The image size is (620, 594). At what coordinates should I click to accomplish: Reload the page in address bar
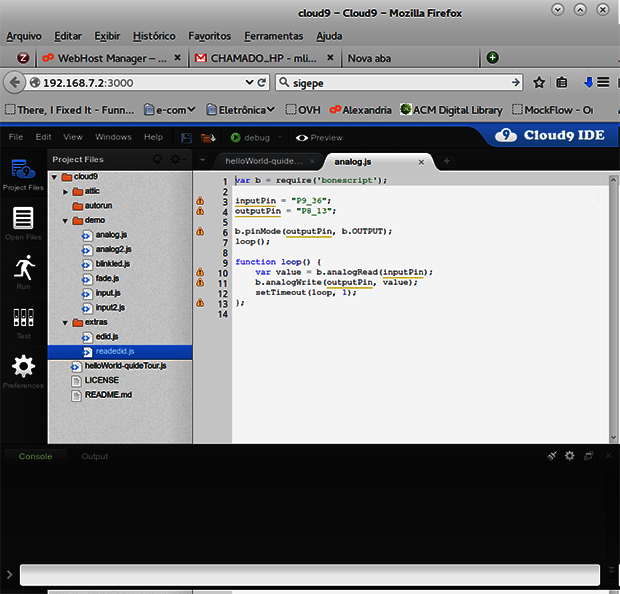click(x=262, y=83)
